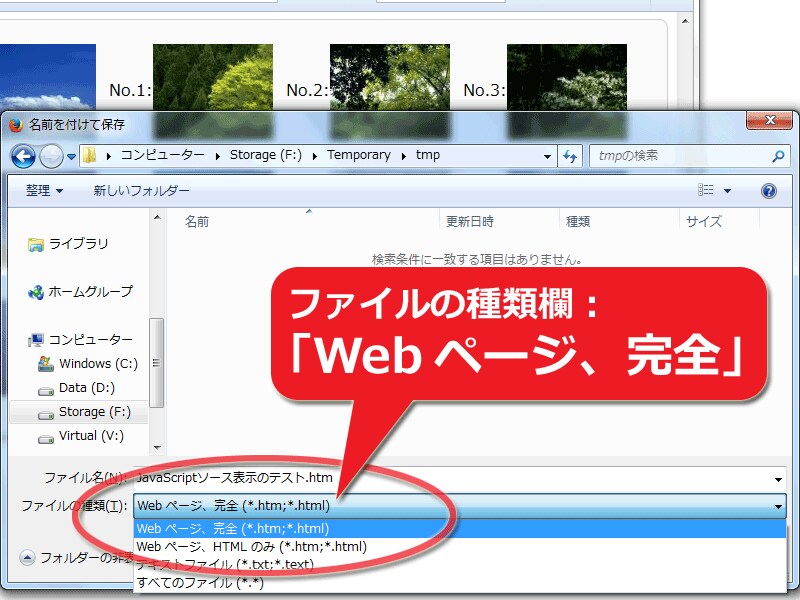This screenshot has height=600, width=800.
Task: Navigate back using the Back arrow
Action: pyautogui.click(x=22, y=155)
